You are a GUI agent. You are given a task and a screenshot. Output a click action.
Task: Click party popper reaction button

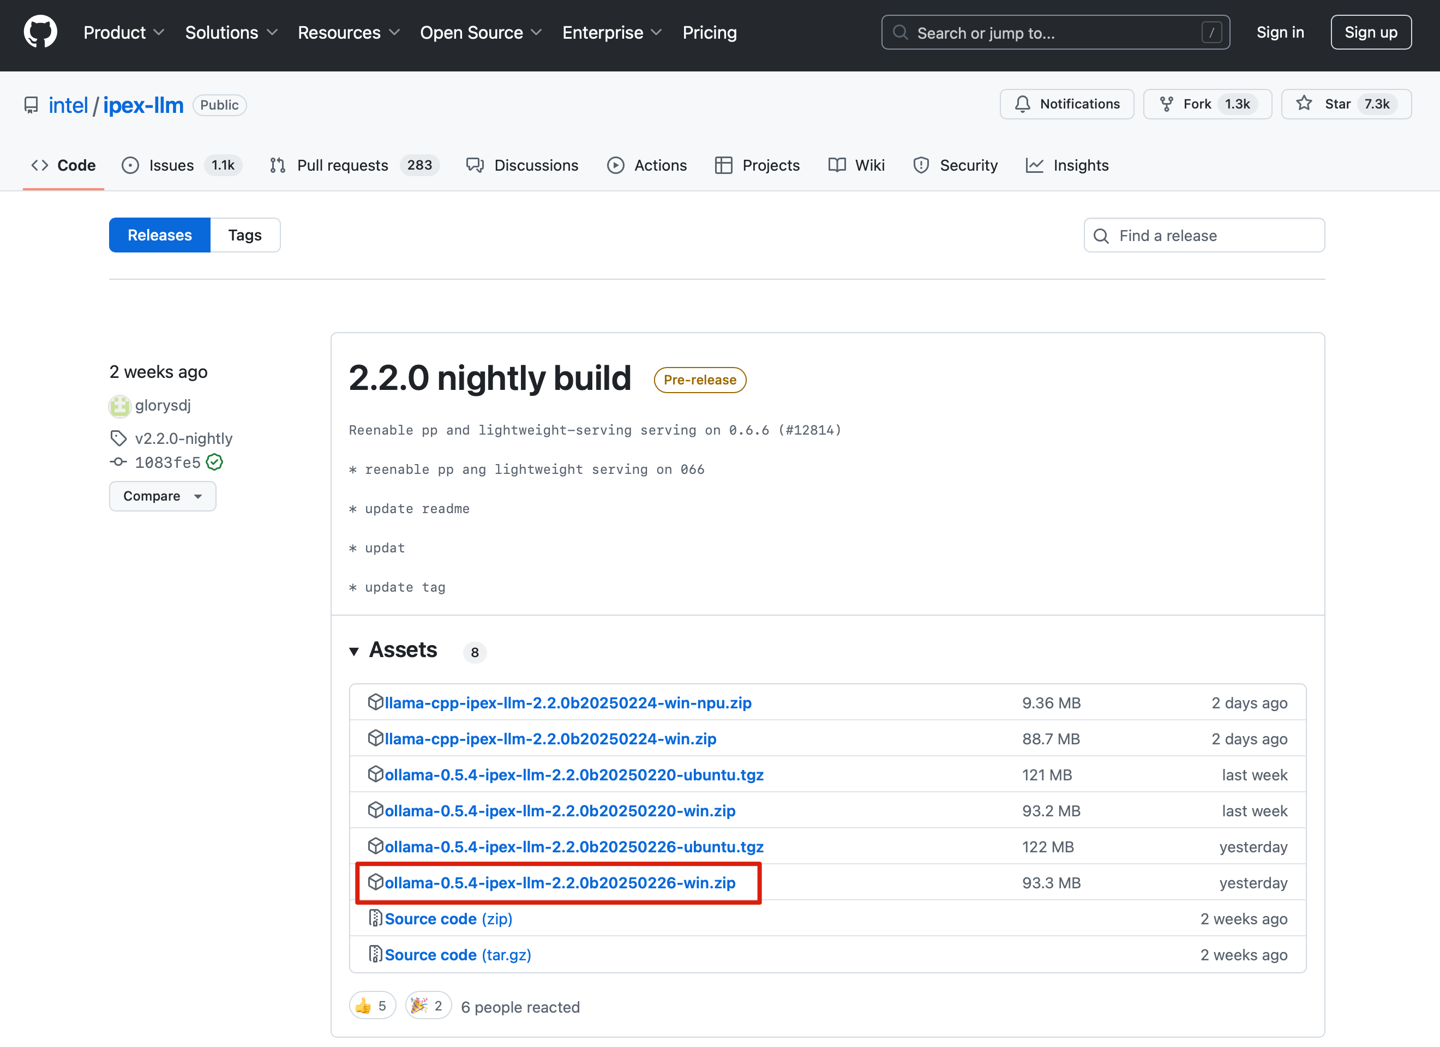pos(428,1006)
